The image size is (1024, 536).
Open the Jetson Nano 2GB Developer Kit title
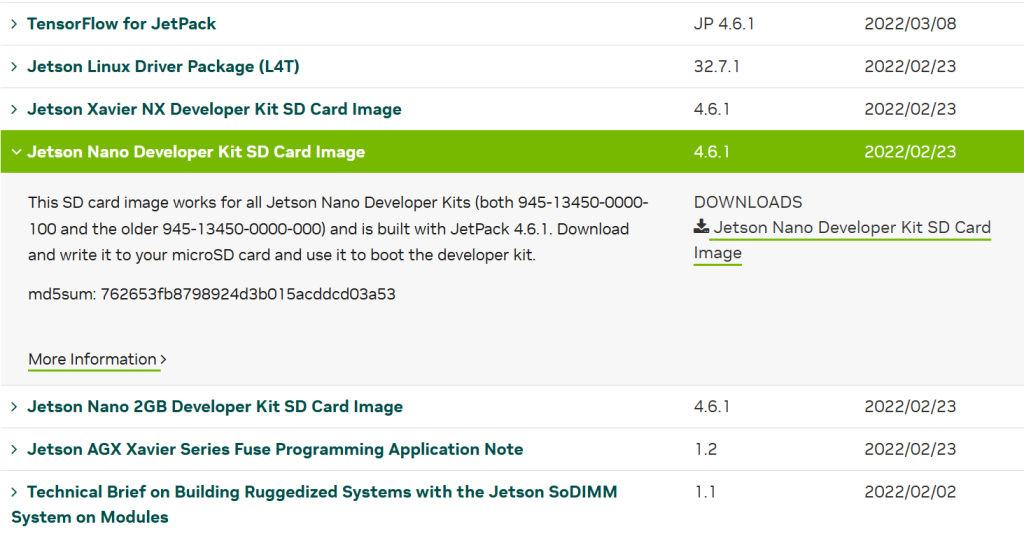215,407
